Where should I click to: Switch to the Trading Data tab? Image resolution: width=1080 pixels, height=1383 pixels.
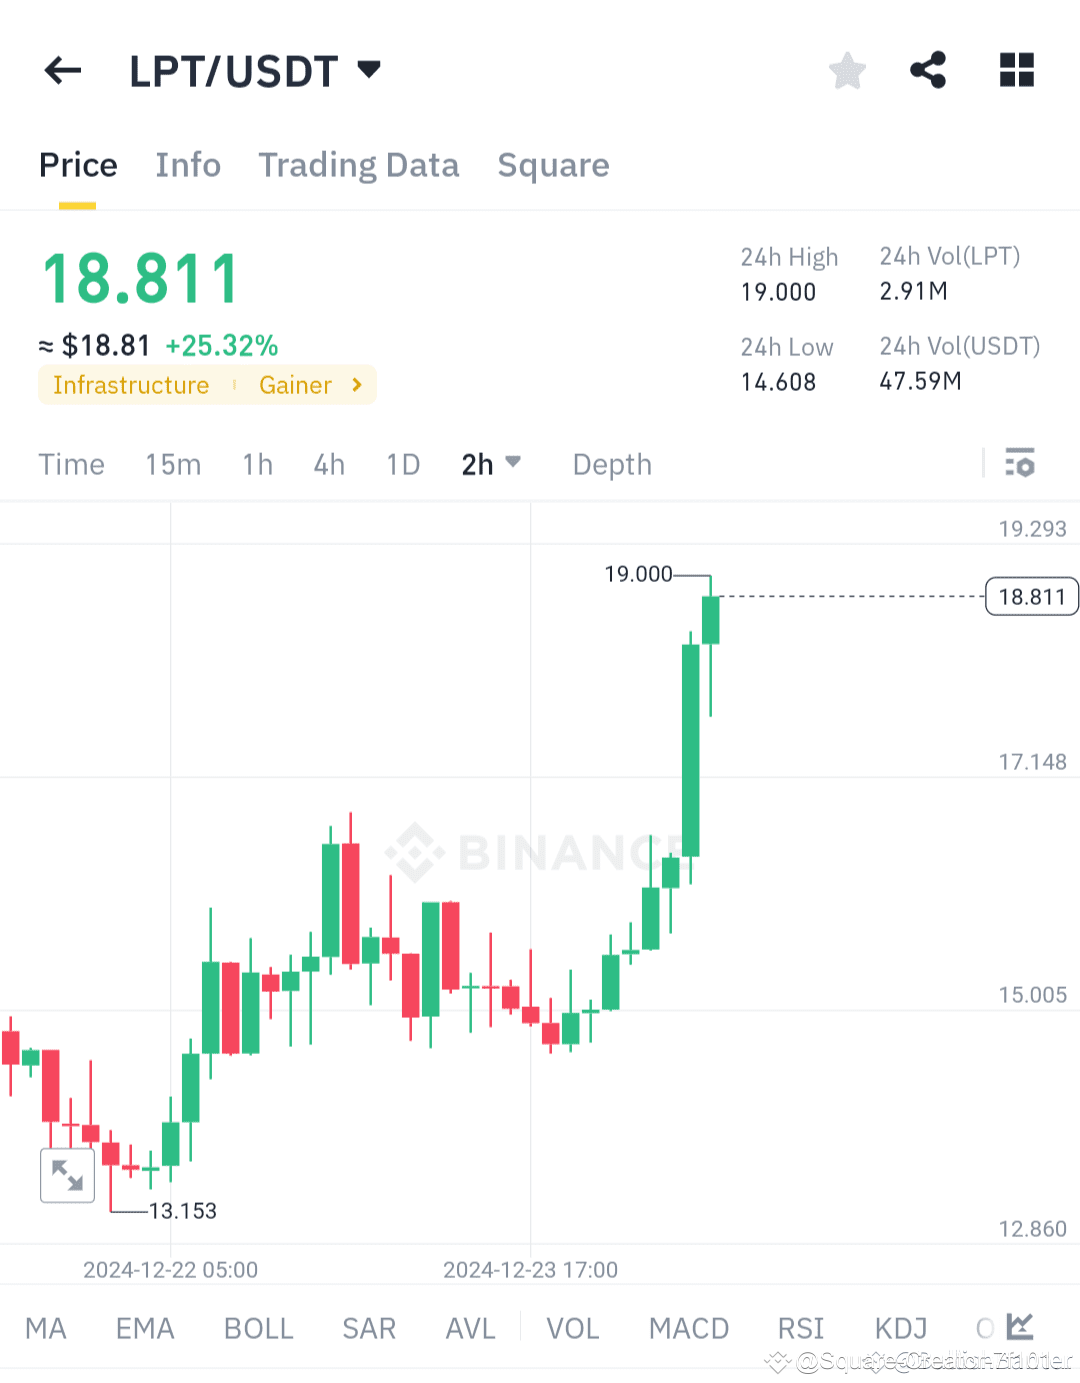359,165
